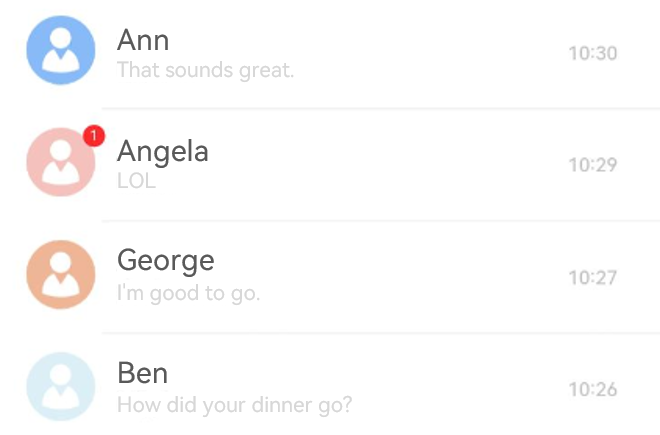This screenshot has height=435, width=660.
Task: Tap Angela's pink profile avatar
Action: 61,162
